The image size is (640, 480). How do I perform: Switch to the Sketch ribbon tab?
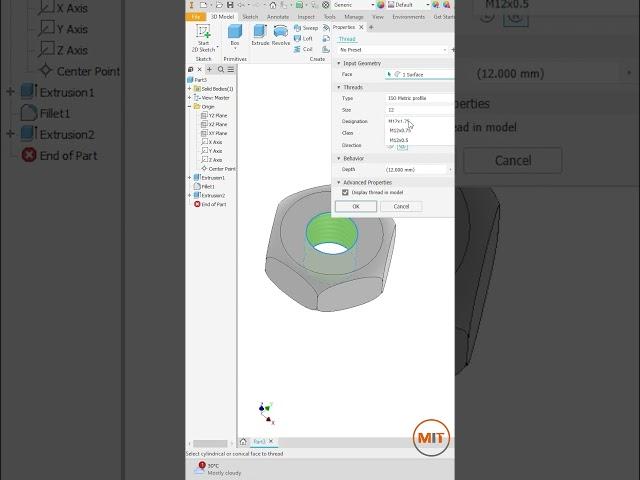pos(250,17)
